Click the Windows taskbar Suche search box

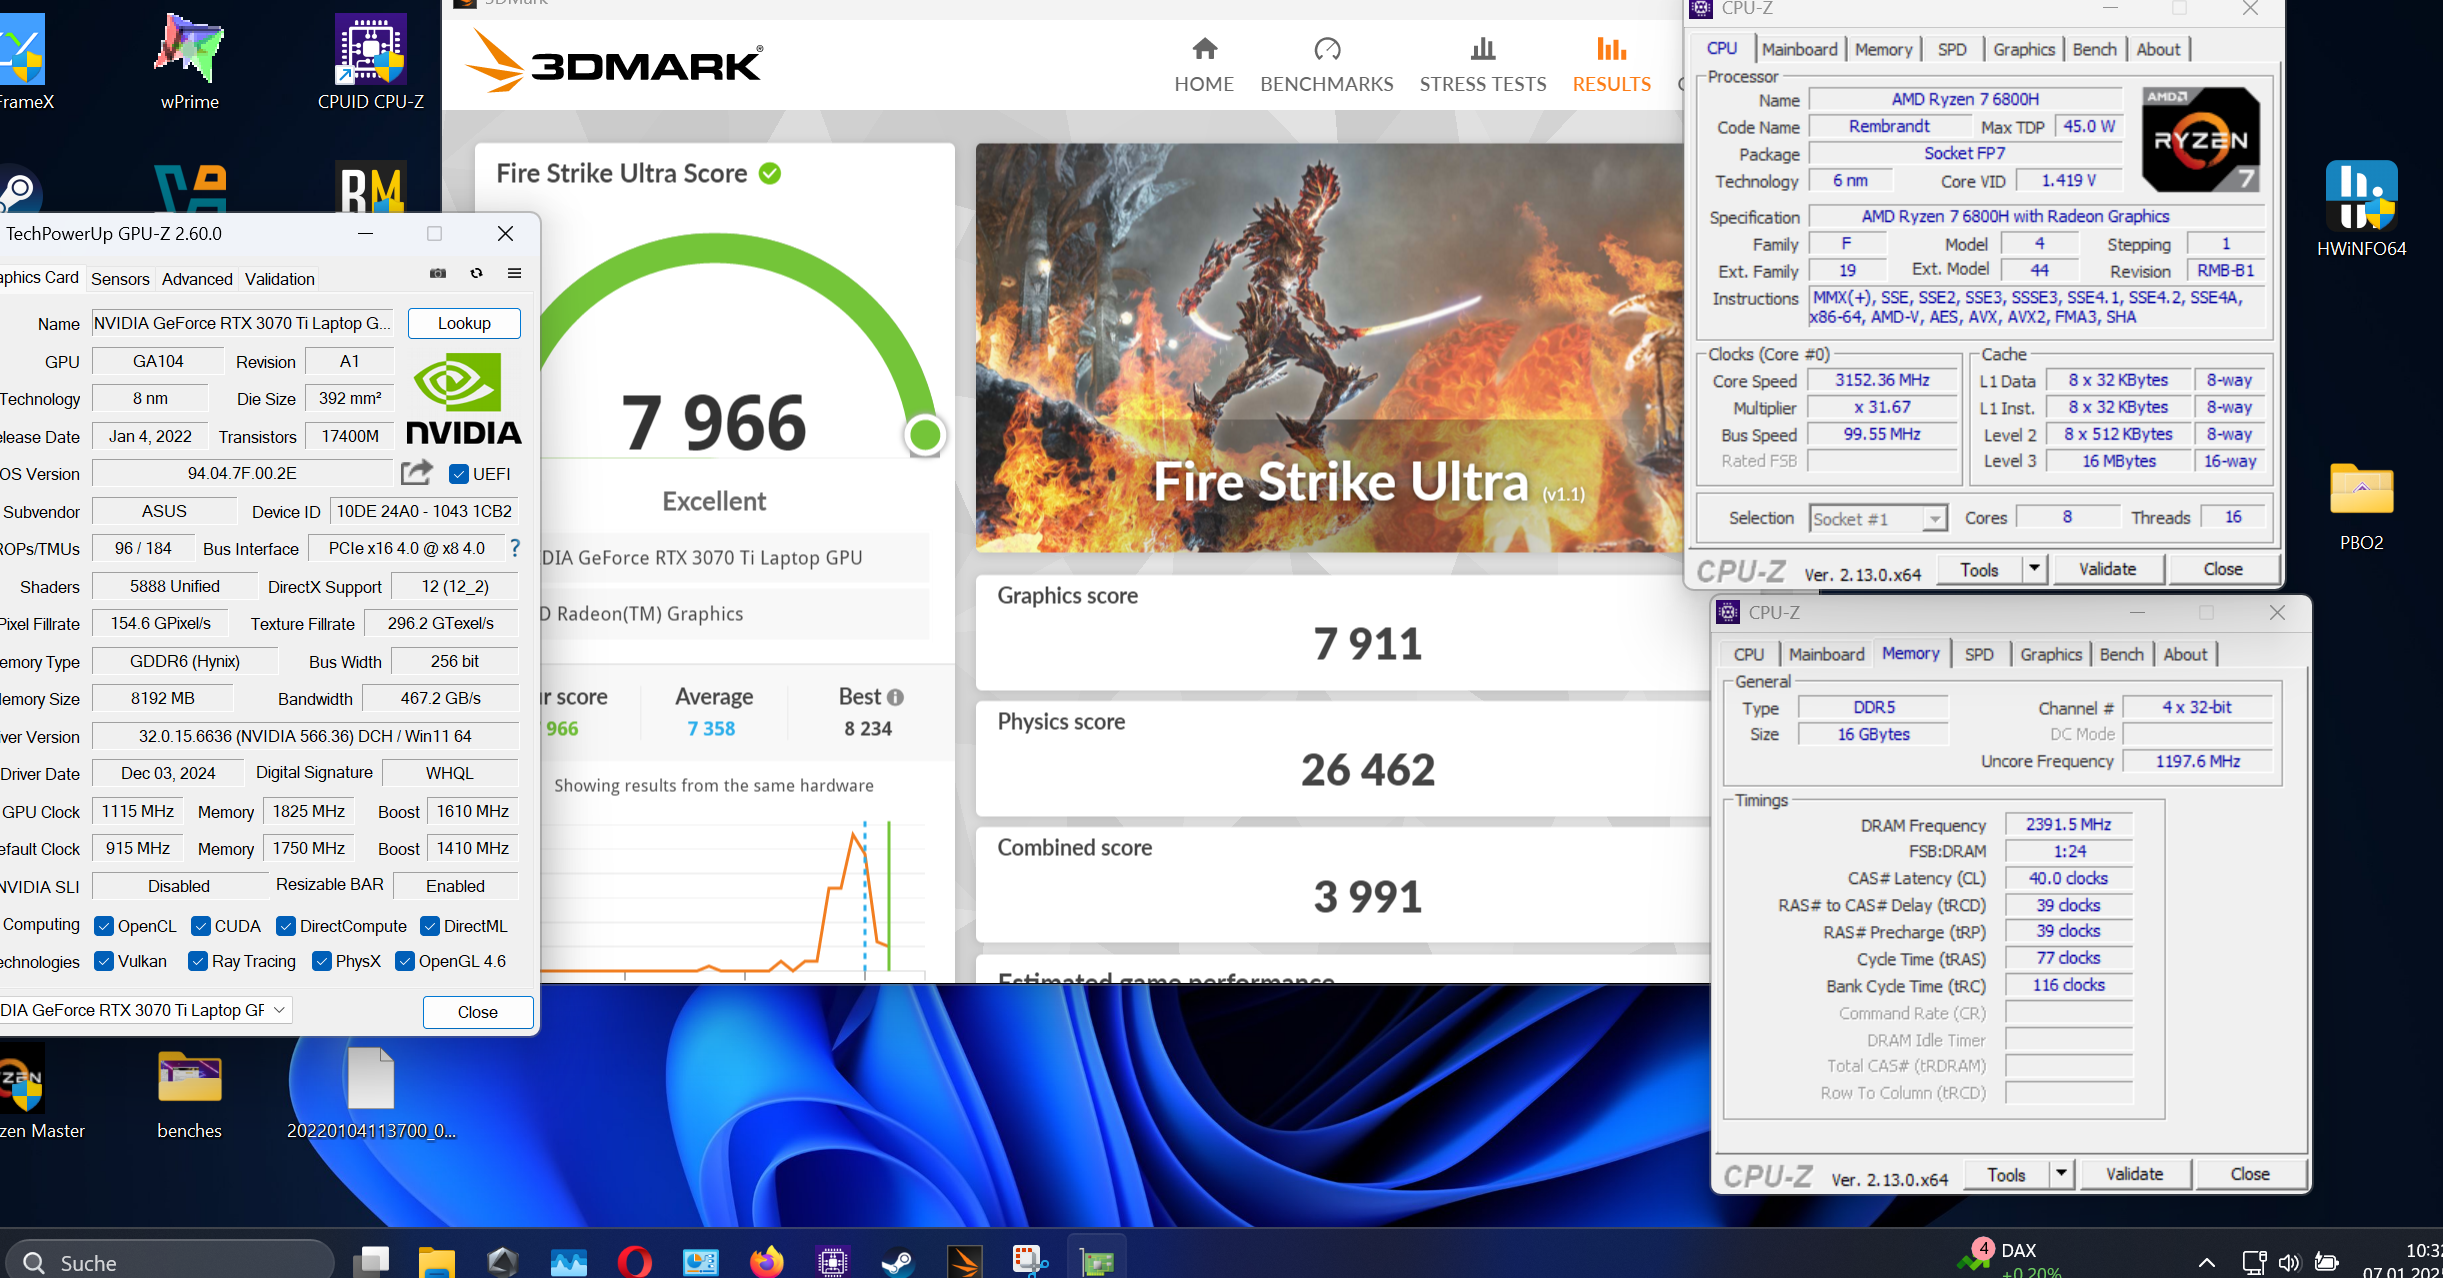tap(170, 1262)
